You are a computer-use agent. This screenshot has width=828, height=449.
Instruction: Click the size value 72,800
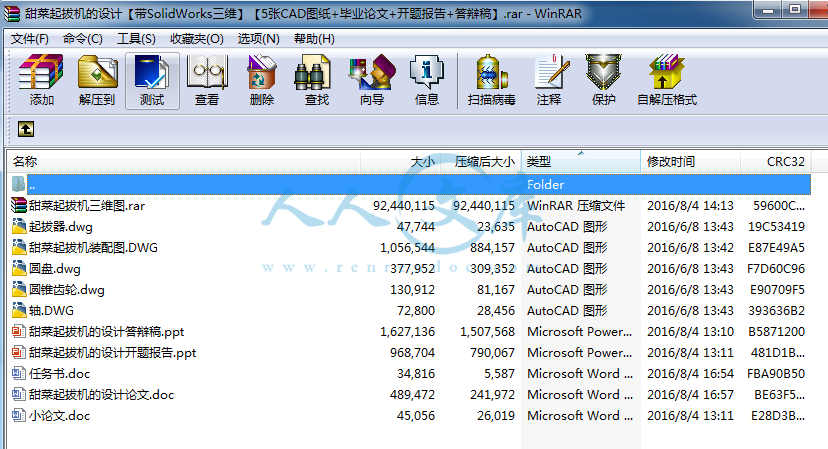pos(416,311)
